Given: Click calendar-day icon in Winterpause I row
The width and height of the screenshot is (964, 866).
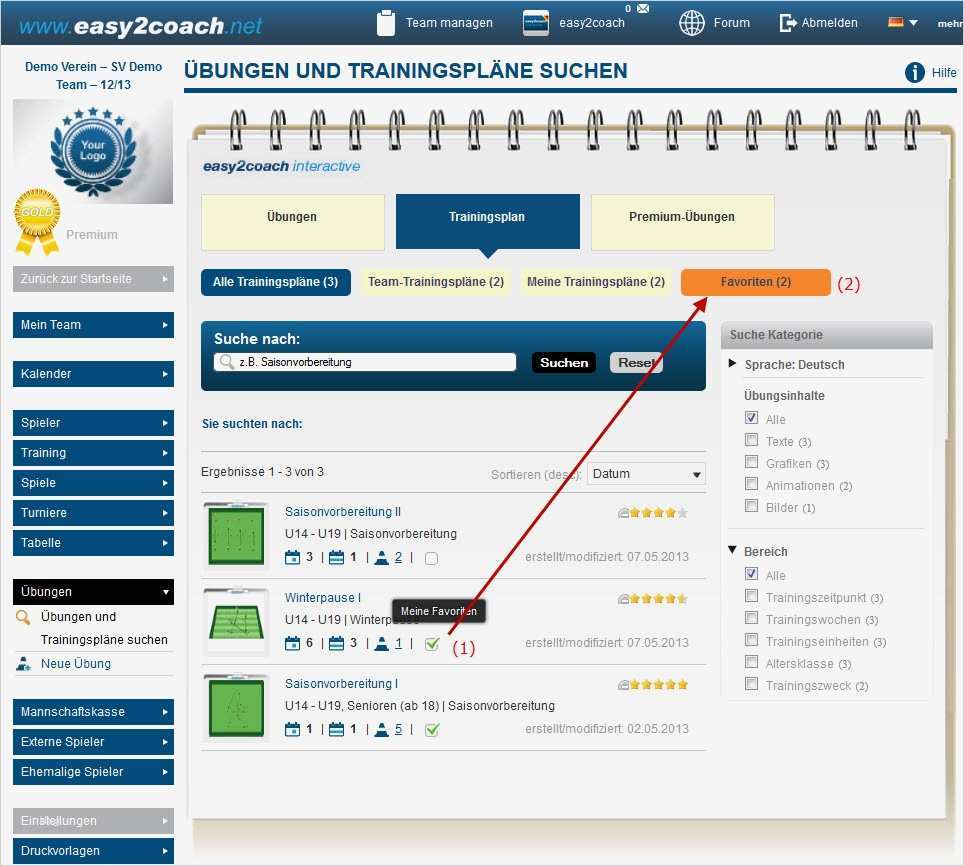Looking at the screenshot, I should point(293,644).
